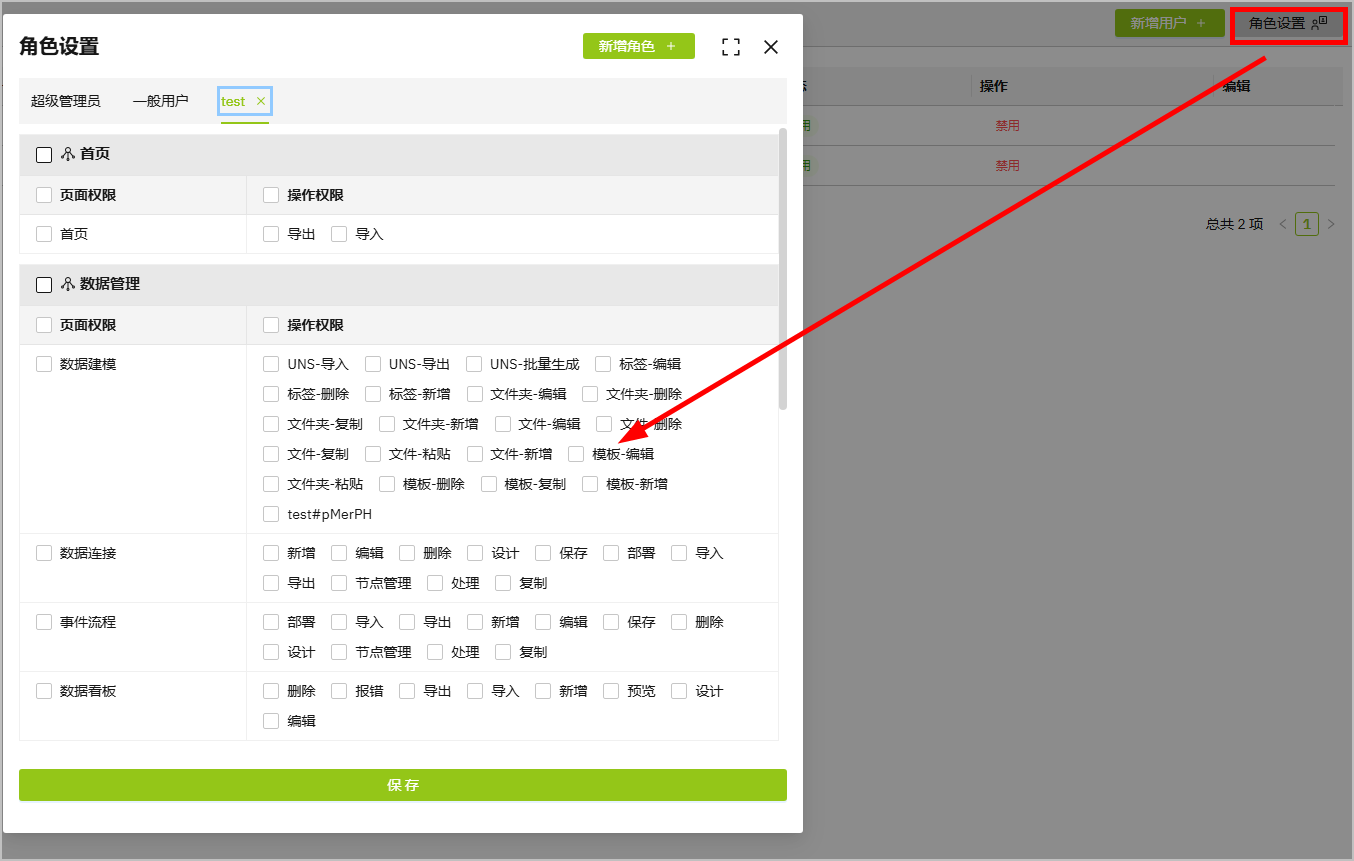This screenshot has height=861, width=1354.
Task: Select all under 数据管理 section header checkbox
Action: pos(44,285)
